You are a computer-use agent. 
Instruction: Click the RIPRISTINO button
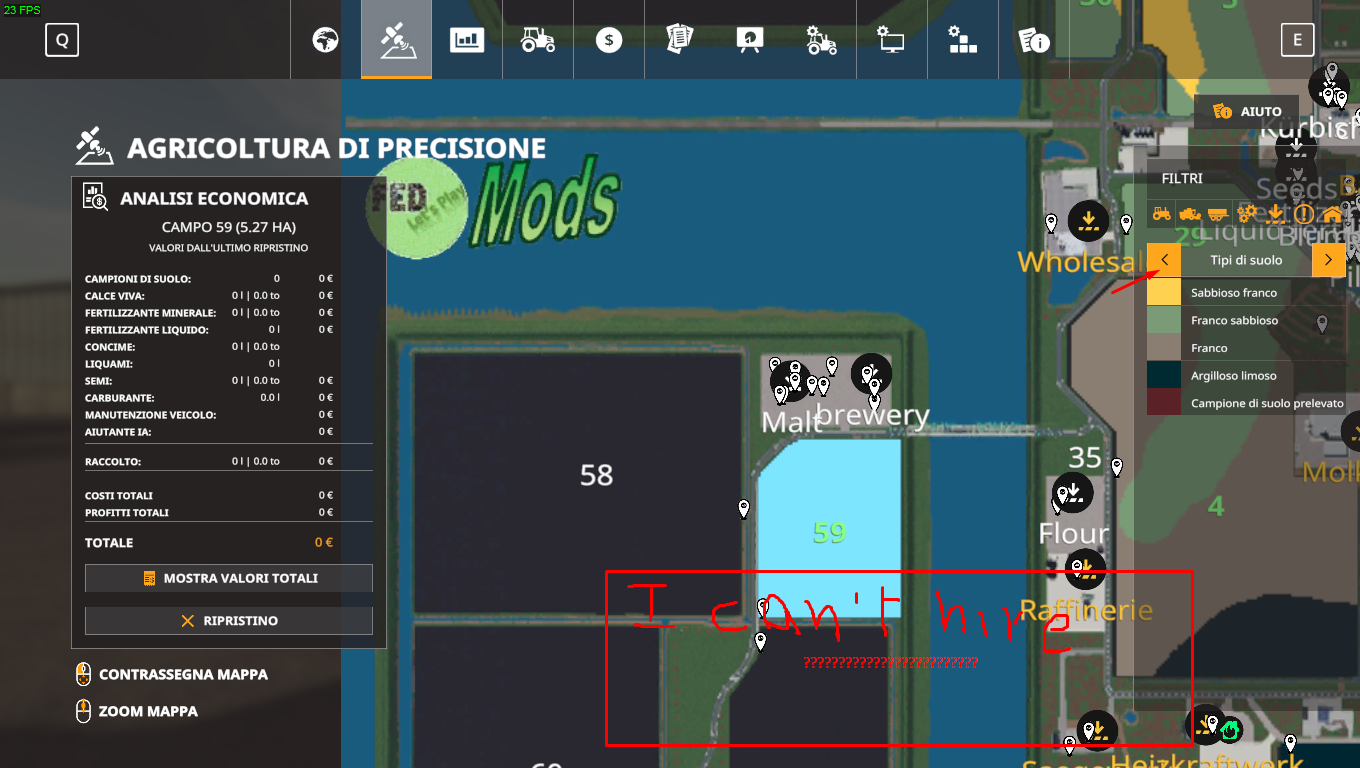coord(228,620)
